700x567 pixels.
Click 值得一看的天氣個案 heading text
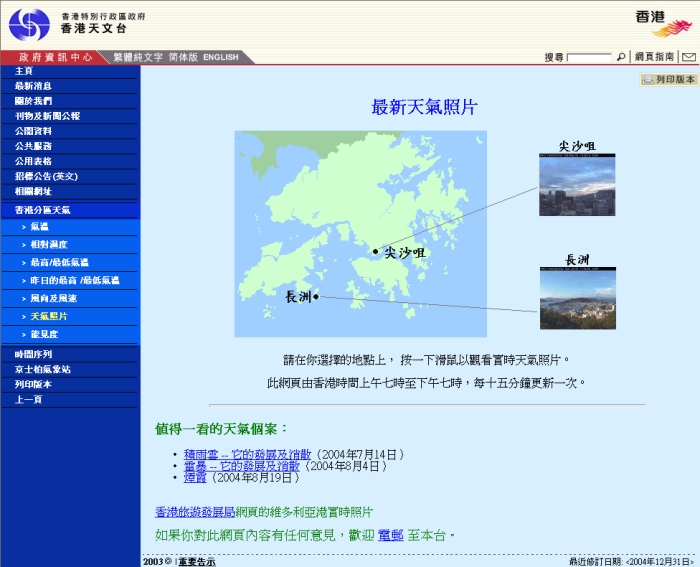(x=221, y=429)
